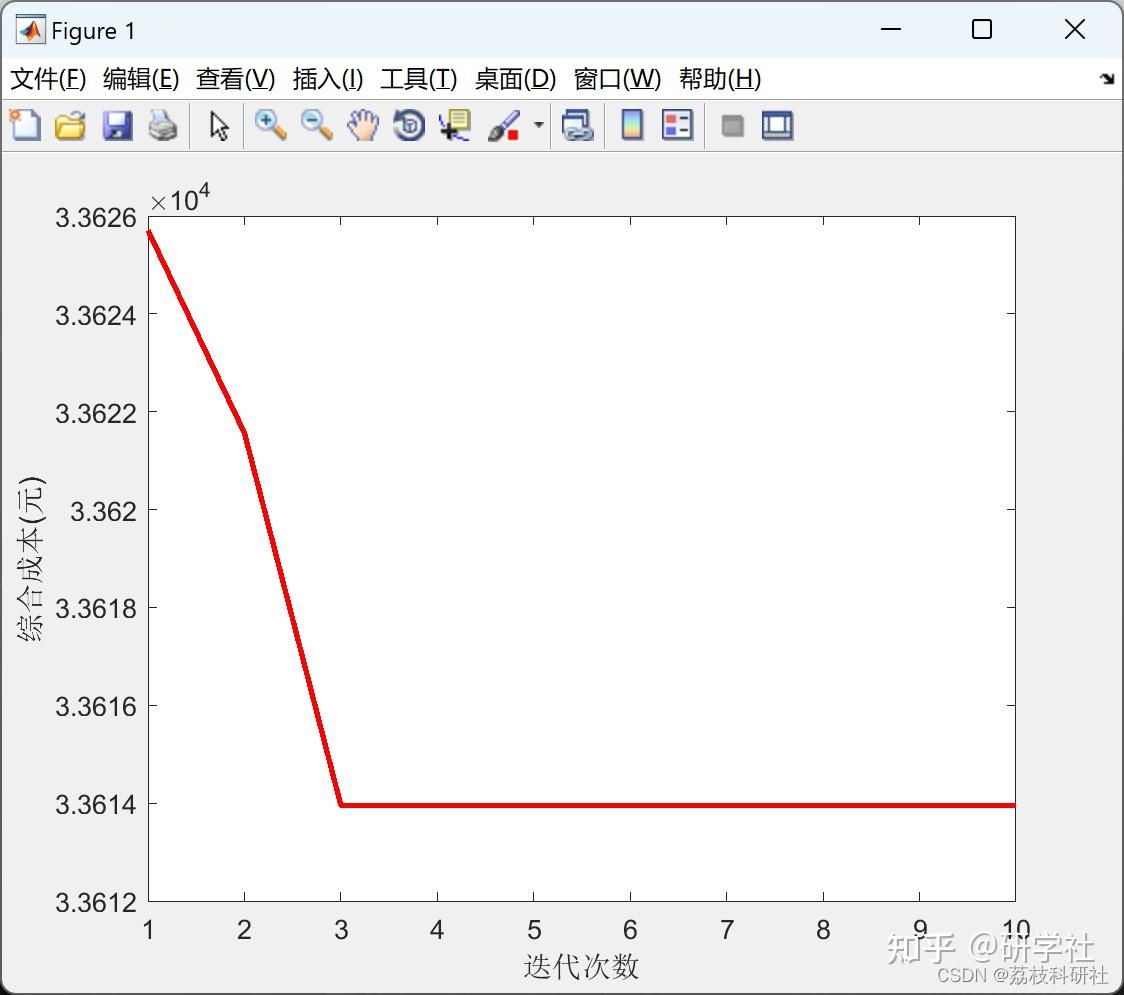Save the figure with the floppy disk icon
This screenshot has height=995, width=1124.
tap(117, 125)
